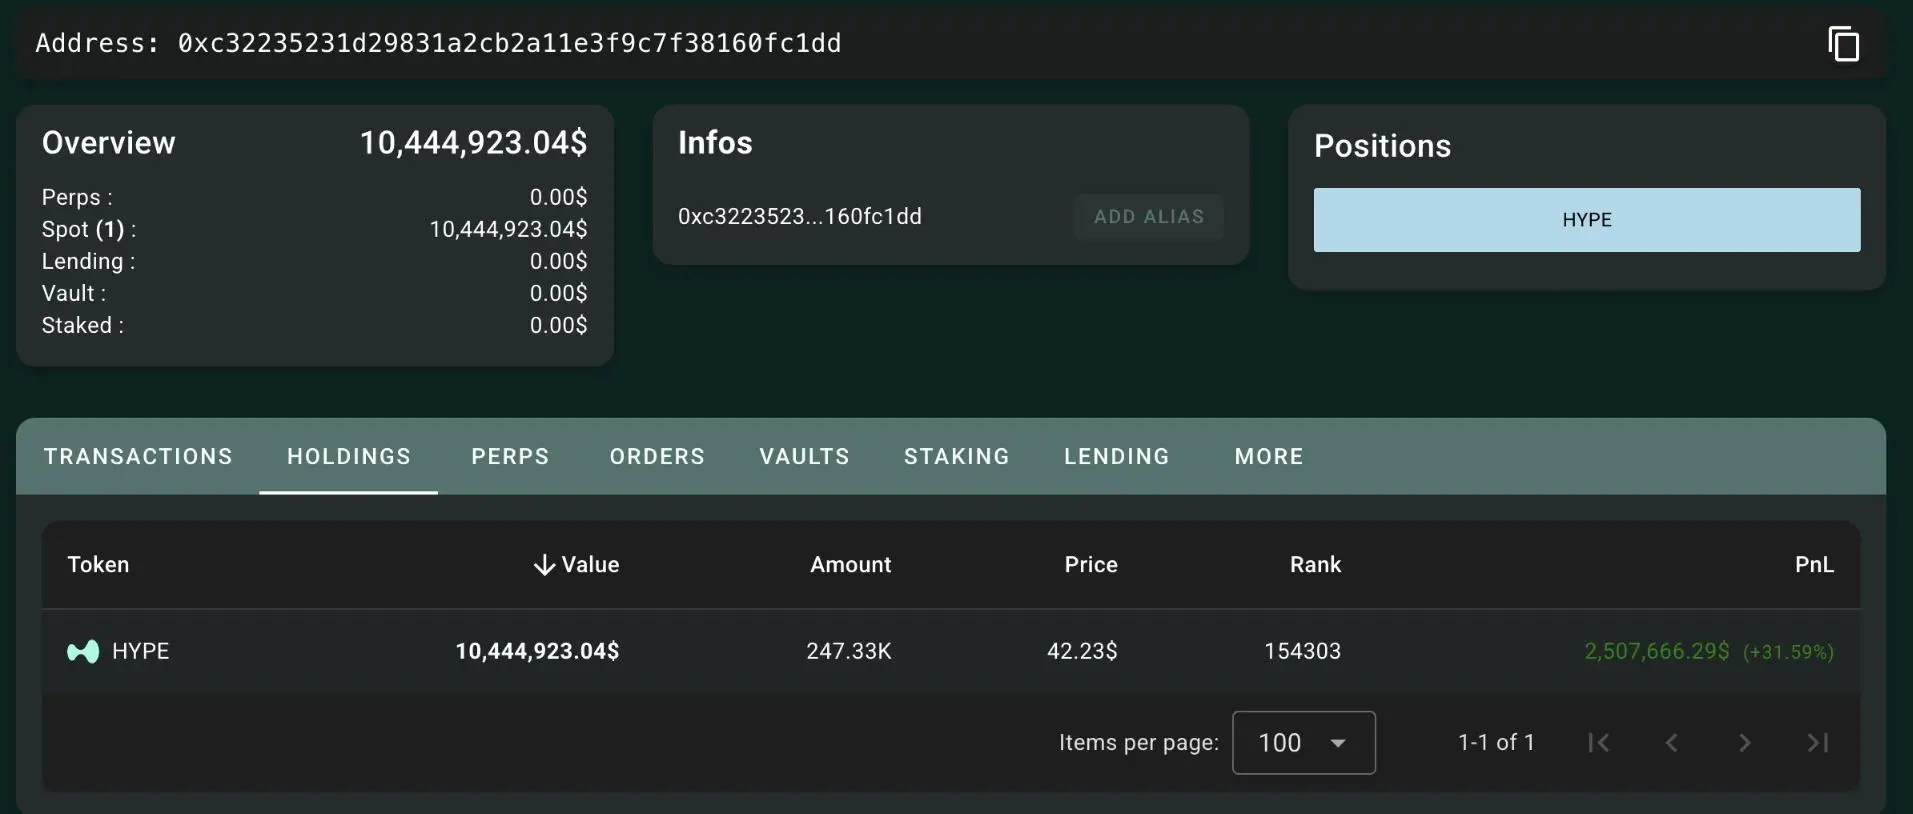Click the Positions panel heading
Screen dimensions: 1913x814
[1382, 146]
